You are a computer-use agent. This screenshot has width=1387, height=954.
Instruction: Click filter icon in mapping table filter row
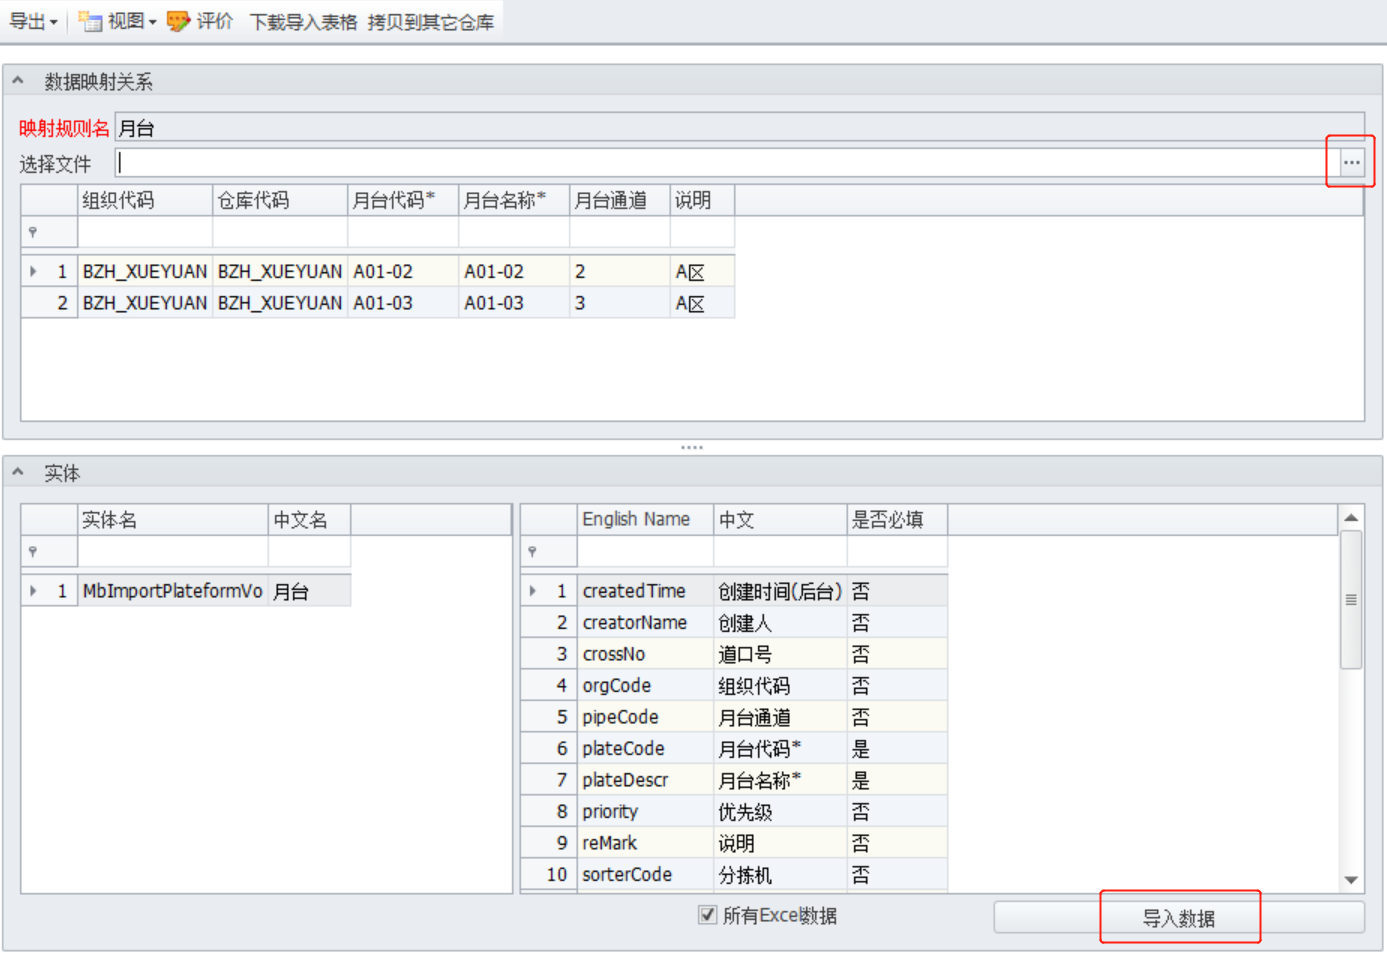pos(33,232)
